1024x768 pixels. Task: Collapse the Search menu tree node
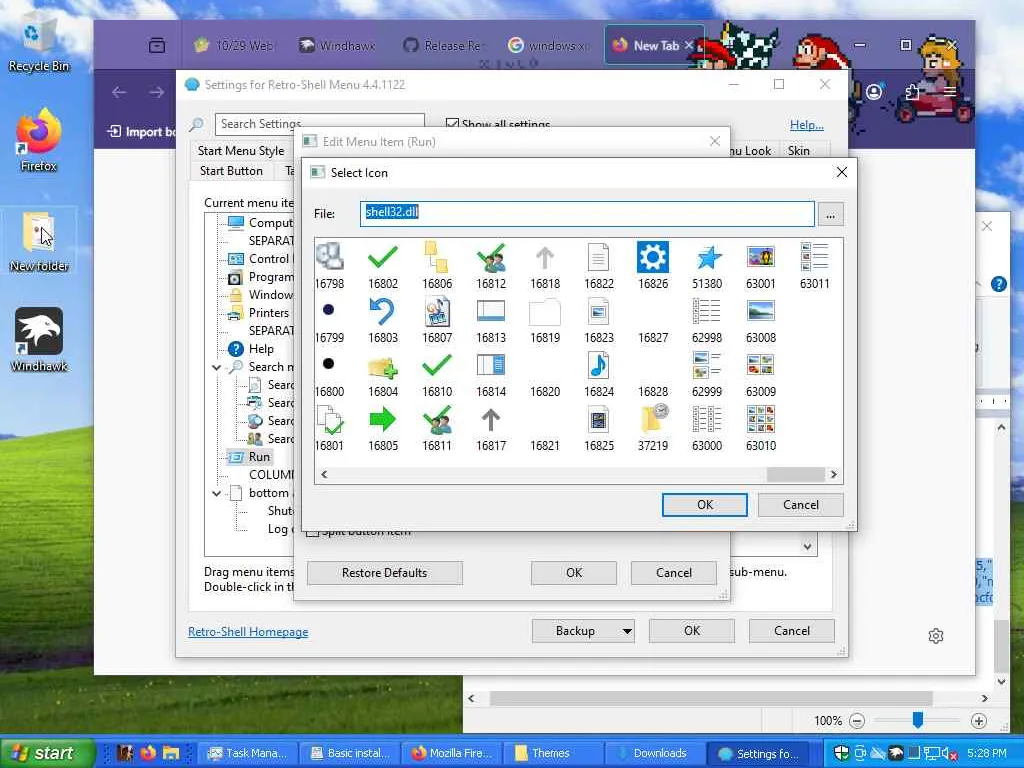(216, 368)
